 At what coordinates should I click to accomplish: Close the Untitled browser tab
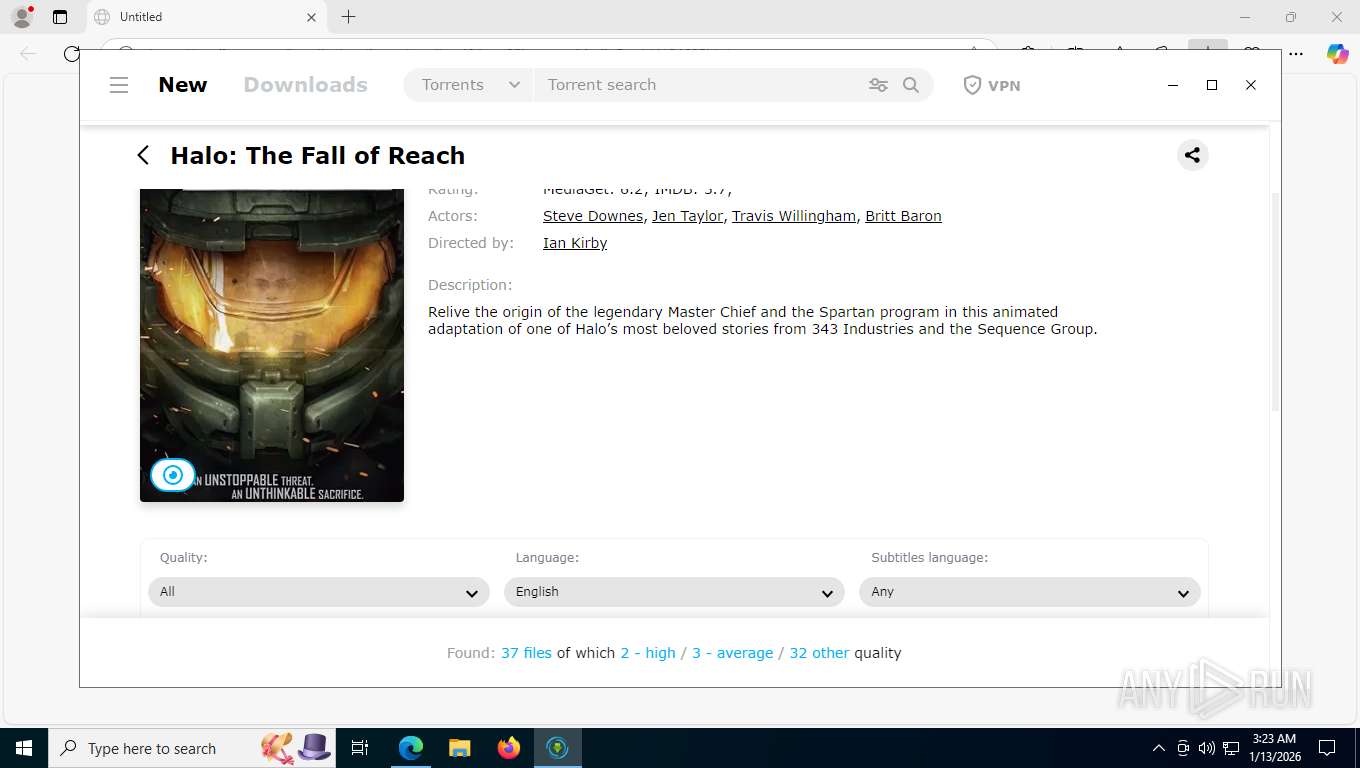[311, 17]
